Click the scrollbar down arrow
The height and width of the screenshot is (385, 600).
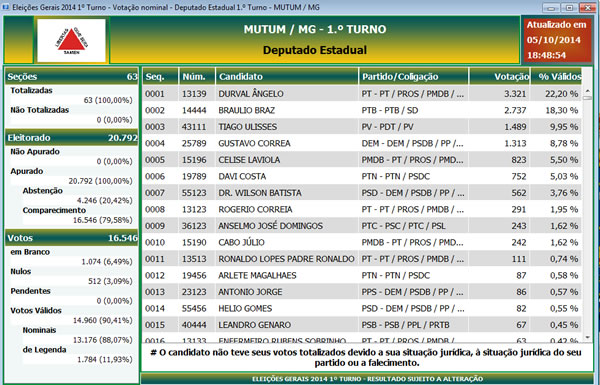tap(587, 338)
